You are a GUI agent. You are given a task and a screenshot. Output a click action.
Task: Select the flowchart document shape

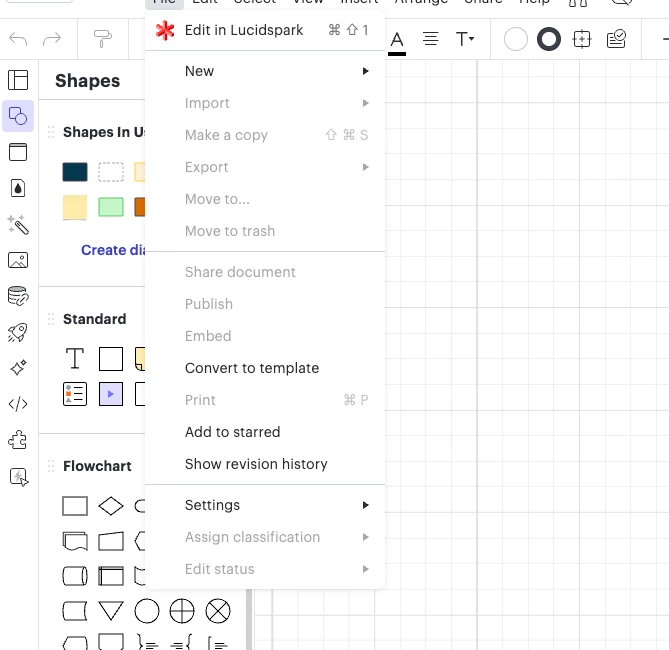[x=75, y=541]
